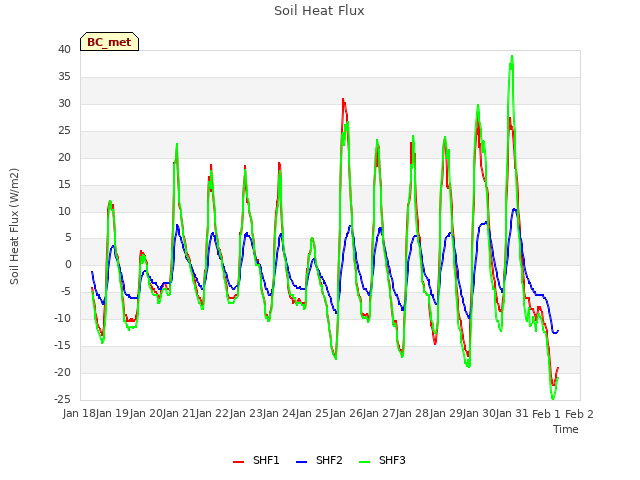The image size is (640, 480).
Task: Click the 40 y-axis tick label
Action: [x=64, y=49]
